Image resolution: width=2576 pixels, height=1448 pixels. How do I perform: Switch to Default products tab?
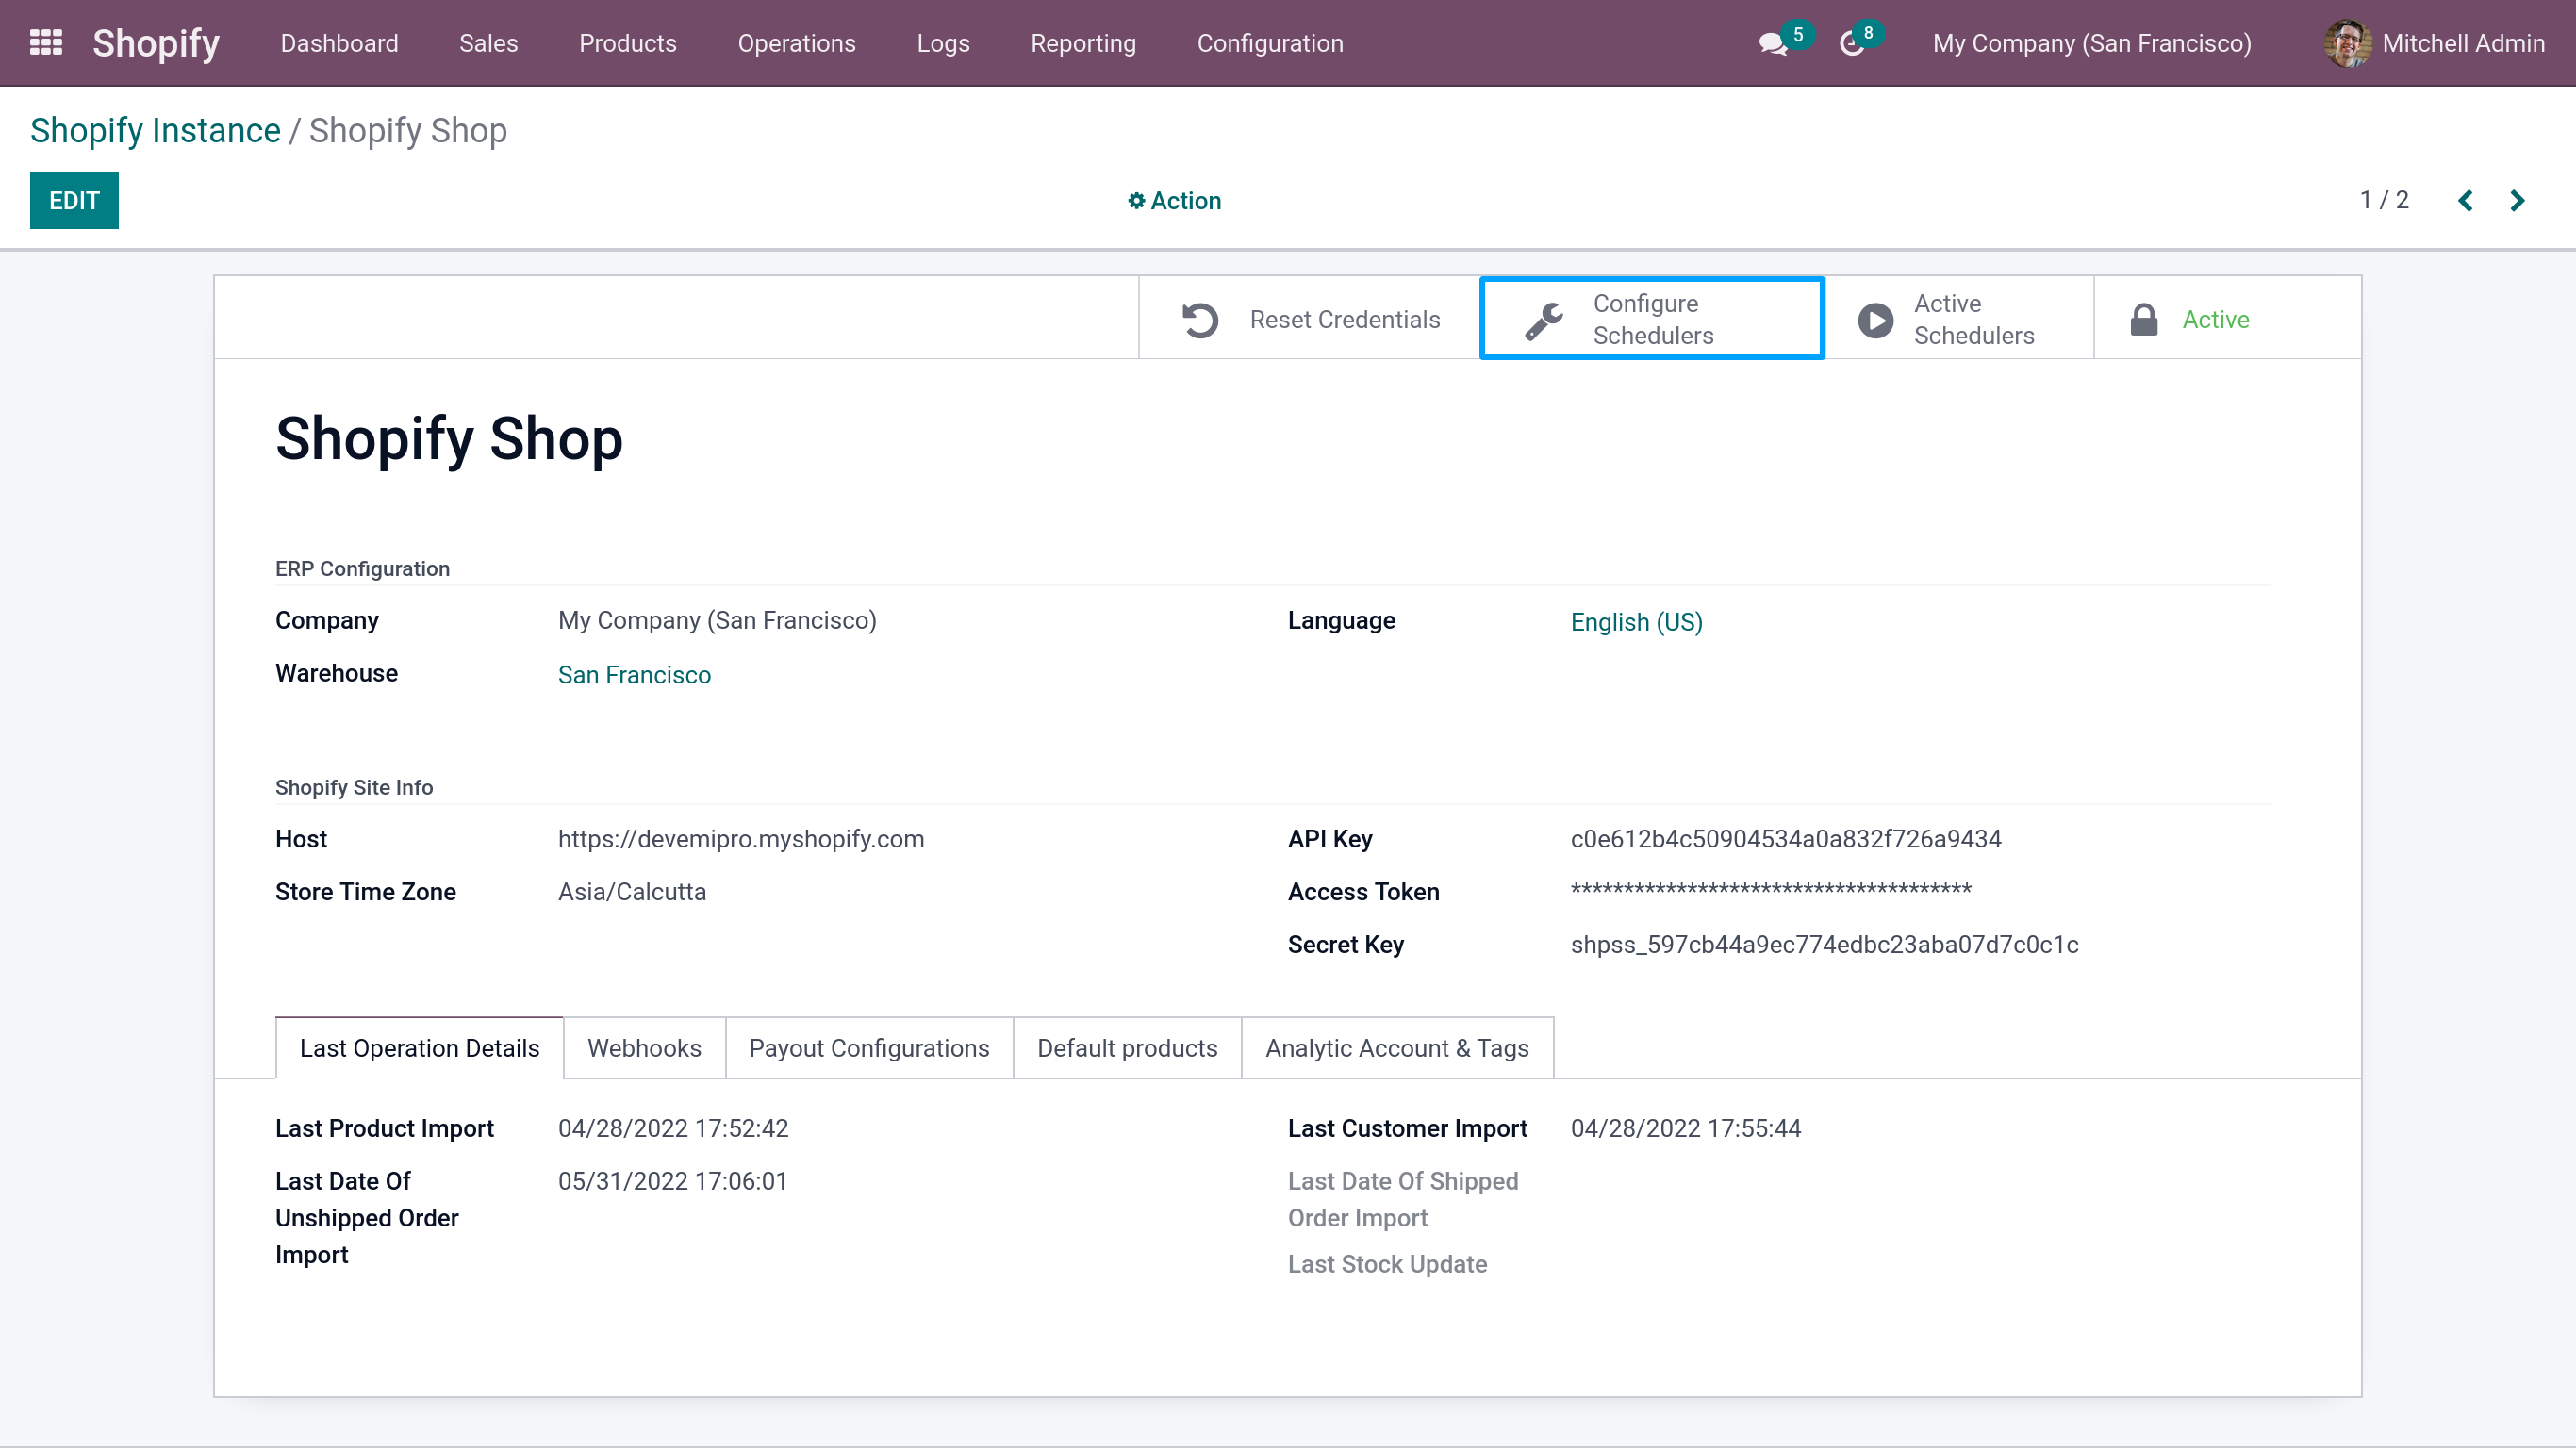1127,1048
